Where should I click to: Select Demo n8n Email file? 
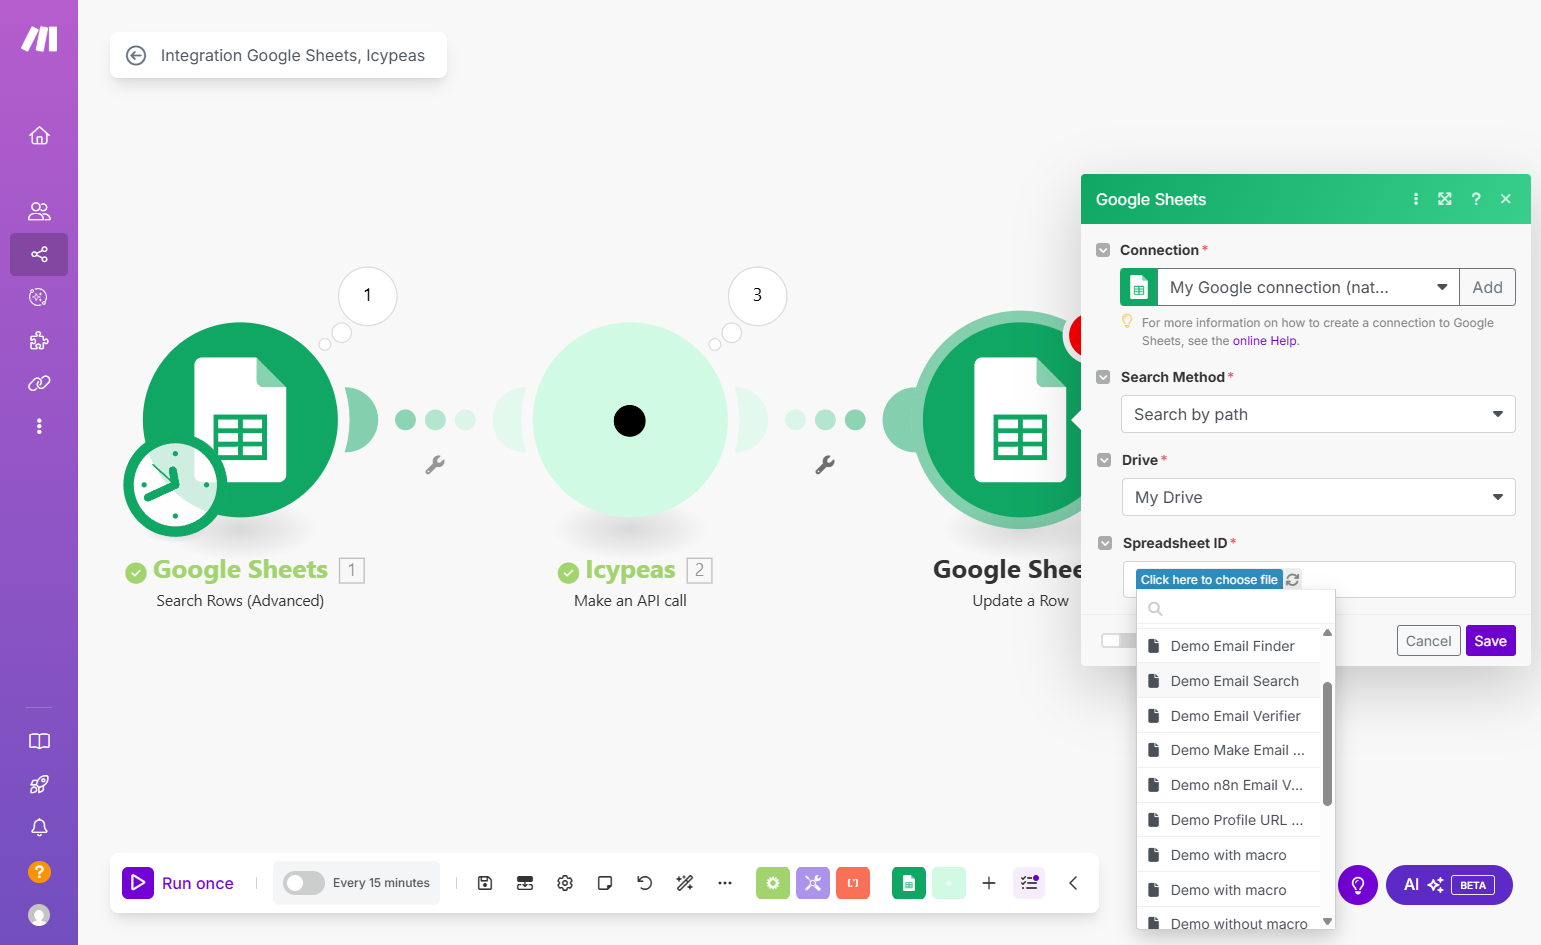coord(1229,785)
